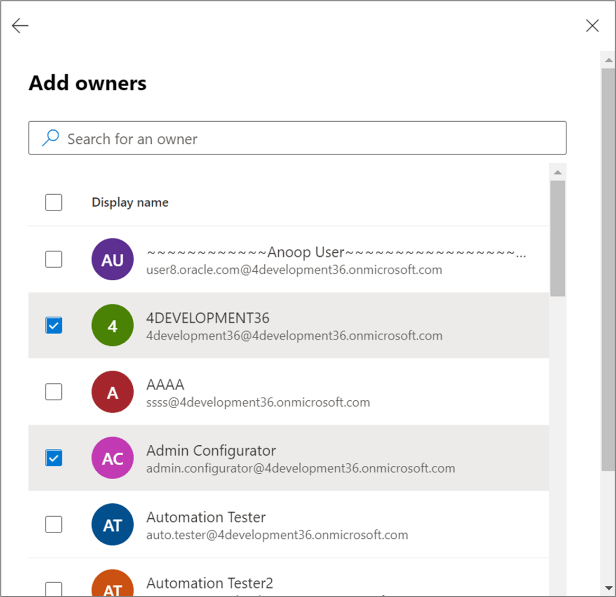The image size is (616, 597).
Task: Close the Add owners panel
Action: click(x=592, y=26)
